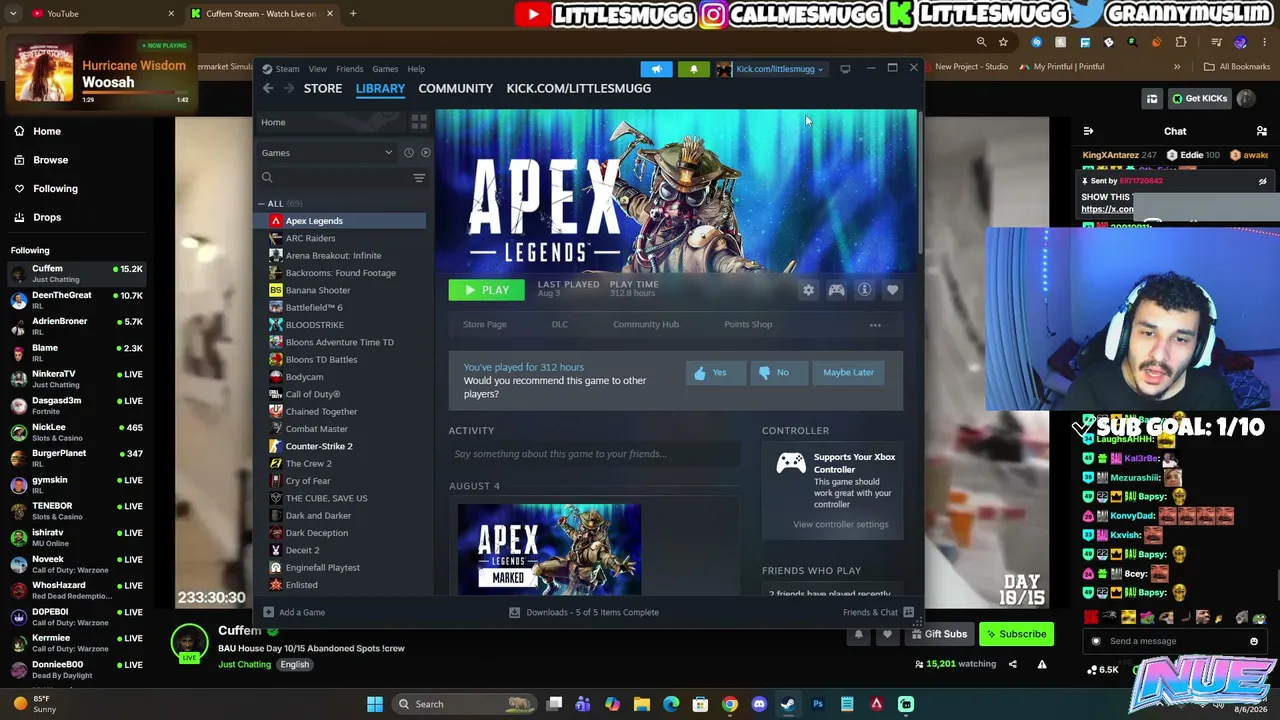Screen dimensions: 1280x720
Task: Open Kick chat emote picker icon
Action: [x=1254, y=641]
